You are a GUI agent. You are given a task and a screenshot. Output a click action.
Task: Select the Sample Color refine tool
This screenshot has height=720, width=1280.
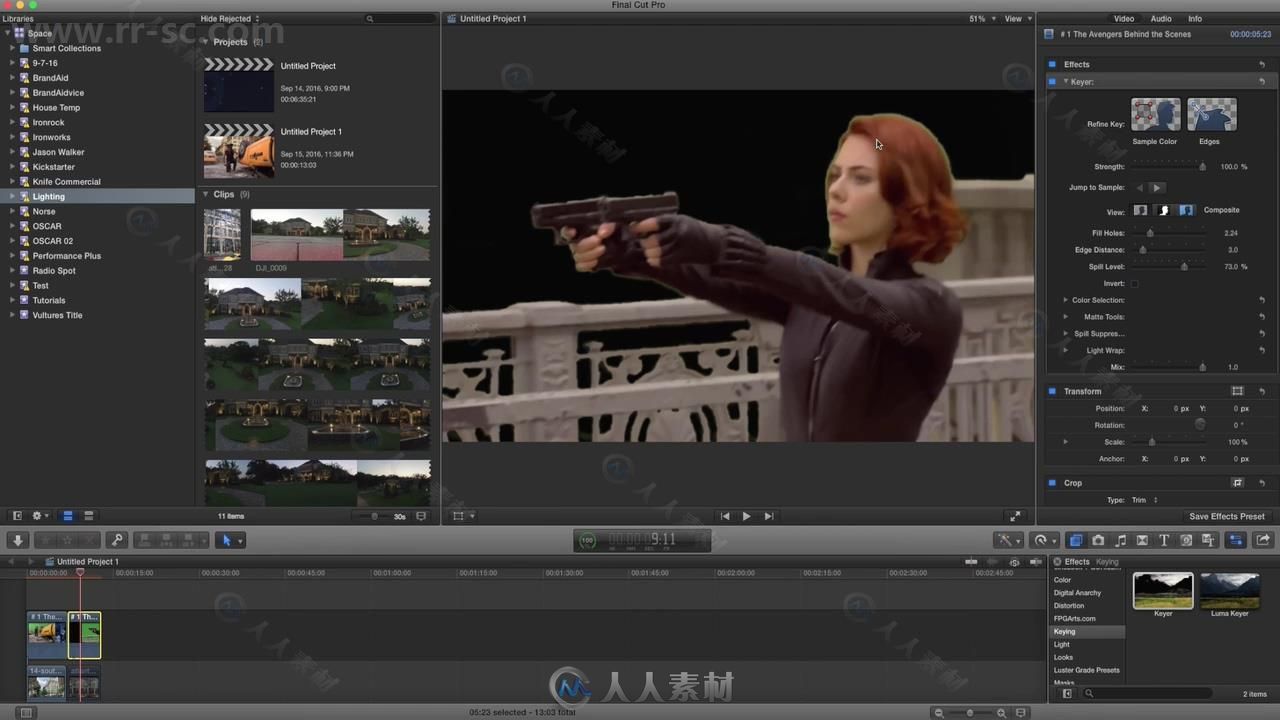point(1155,115)
